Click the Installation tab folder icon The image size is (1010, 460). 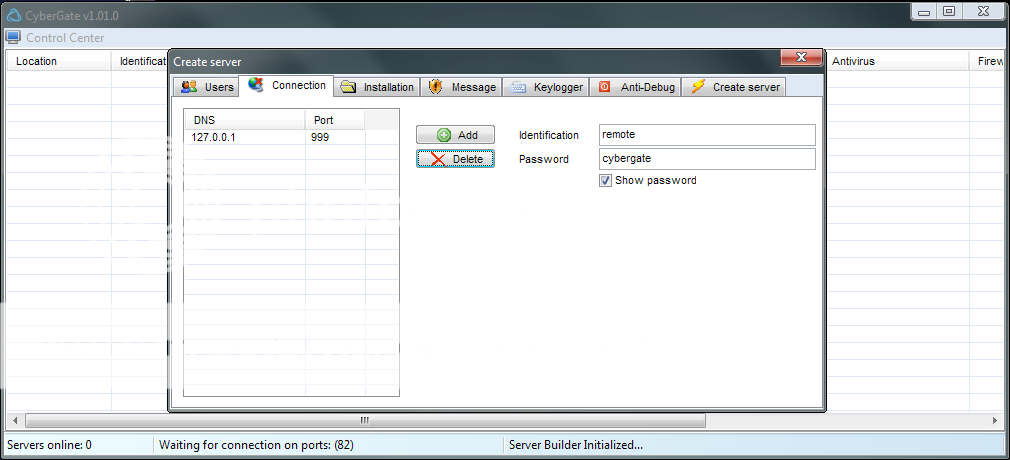click(348, 87)
